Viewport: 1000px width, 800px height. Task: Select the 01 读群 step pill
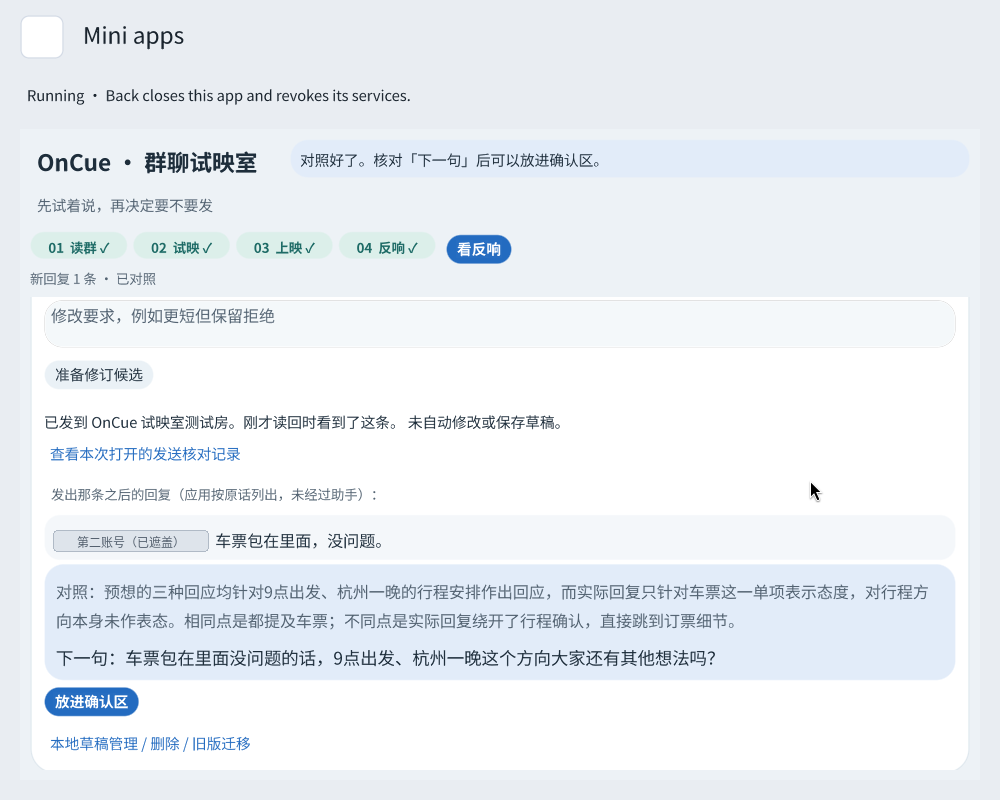point(79,248)
